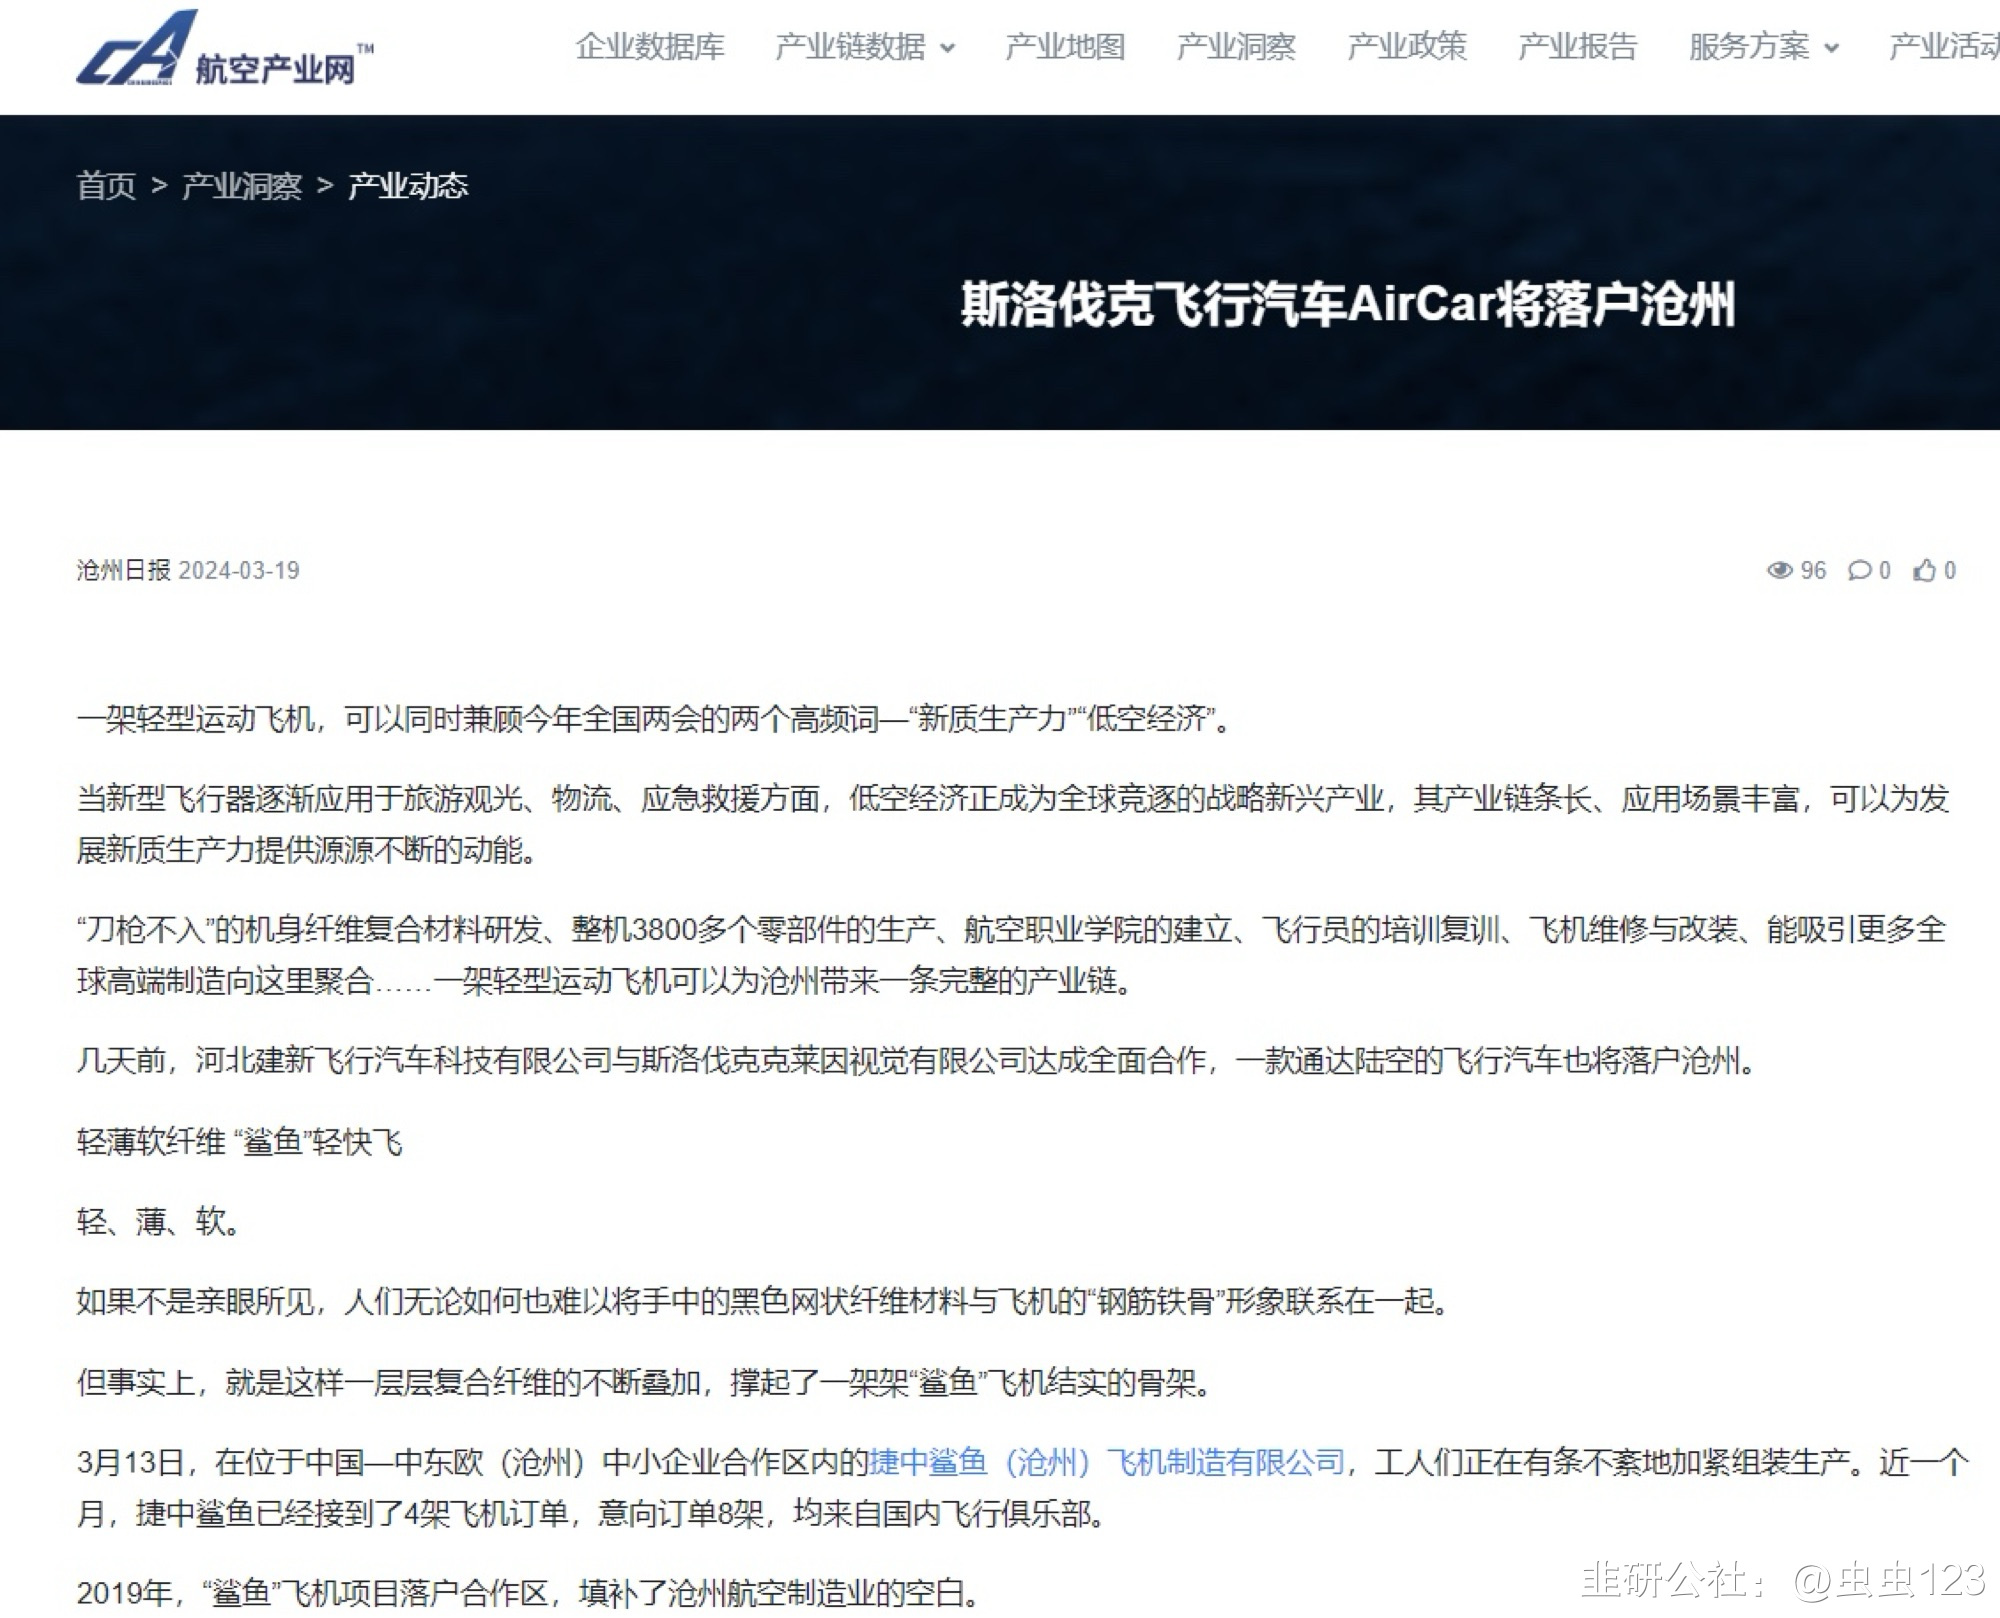Click the paragraph starting 如果不是亲眼所见
The height and width of the screenshot is (1618, 2000).
tap(765, 1301)
